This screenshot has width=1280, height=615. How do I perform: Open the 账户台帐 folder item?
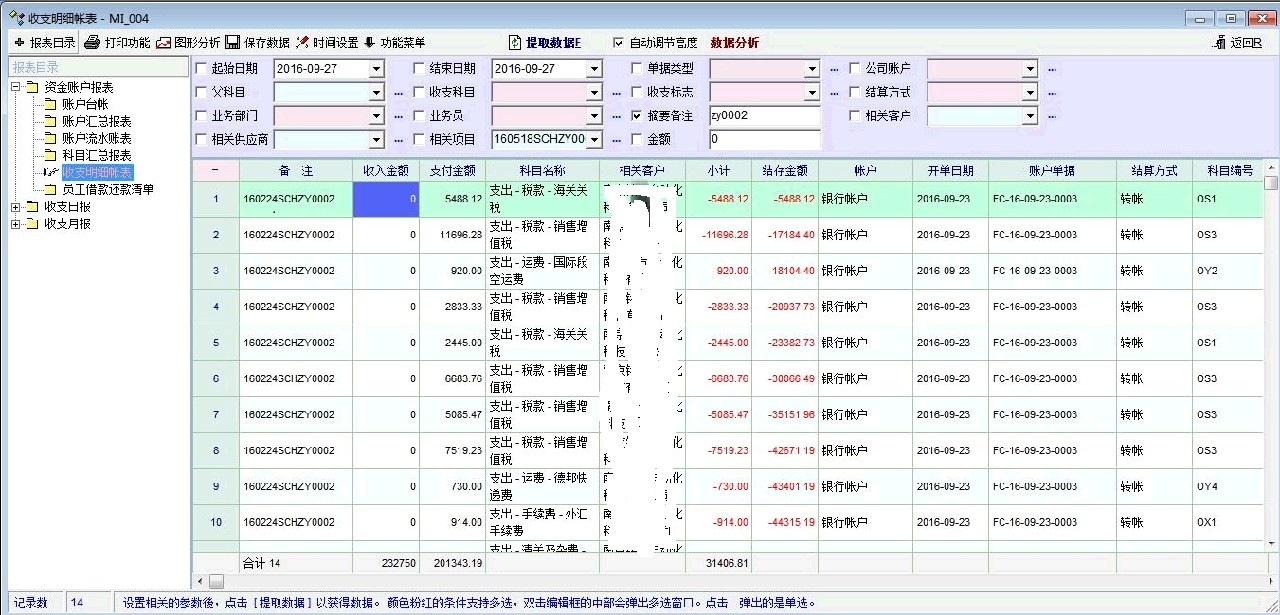point(84,104)
